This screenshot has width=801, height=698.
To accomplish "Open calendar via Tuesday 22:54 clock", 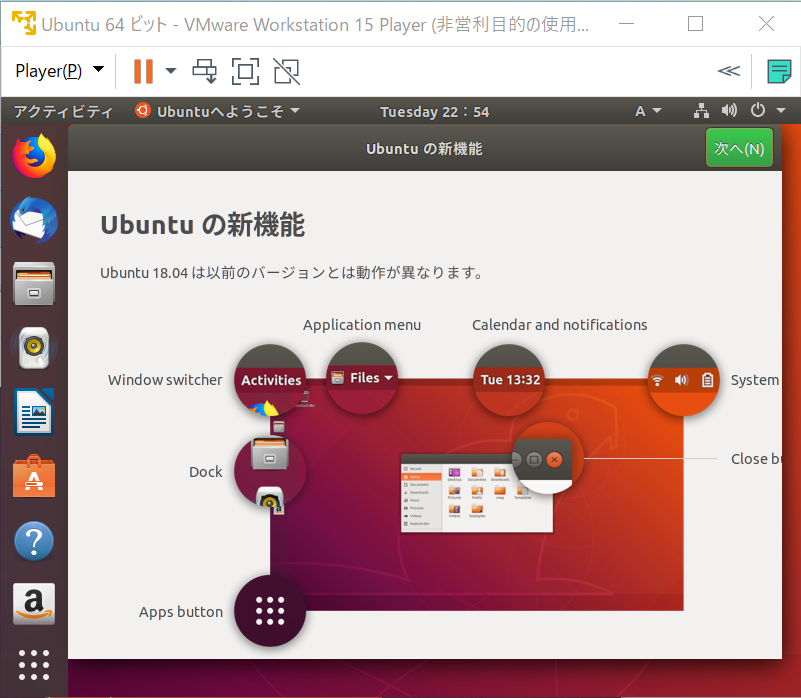I will pyautogui.click(x=434, y=111).
